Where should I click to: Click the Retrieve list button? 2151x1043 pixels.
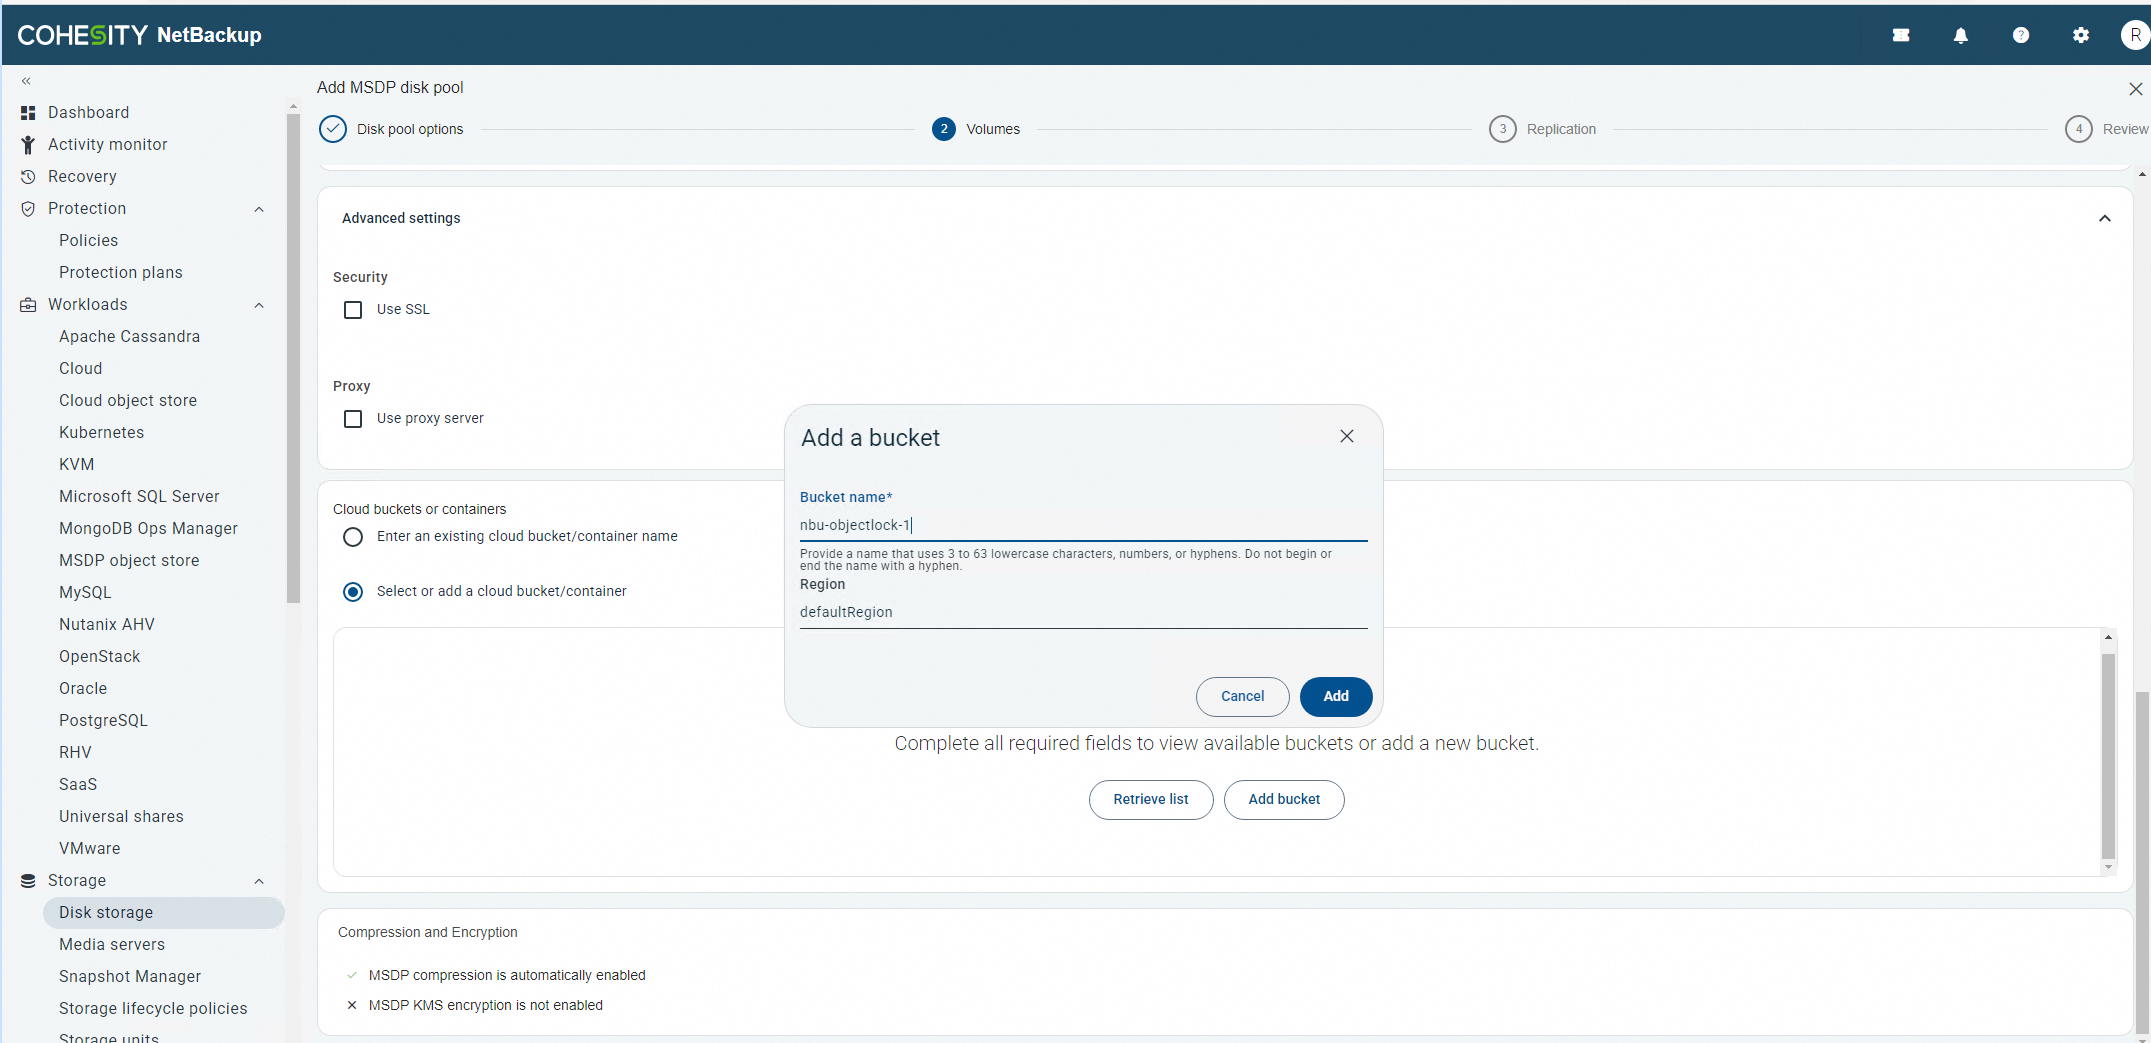point(1151,800)
